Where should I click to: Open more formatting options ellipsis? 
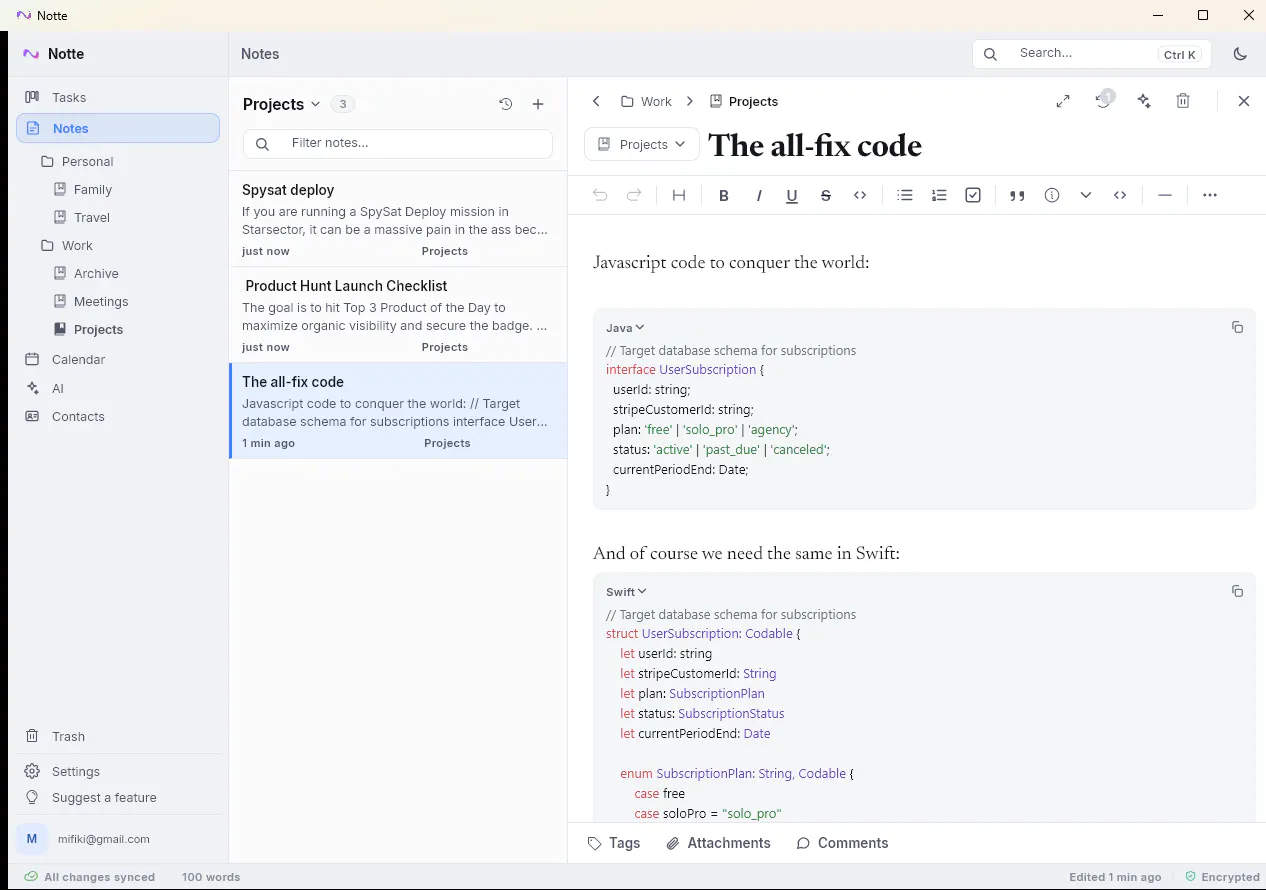[x=1210, y=195]
